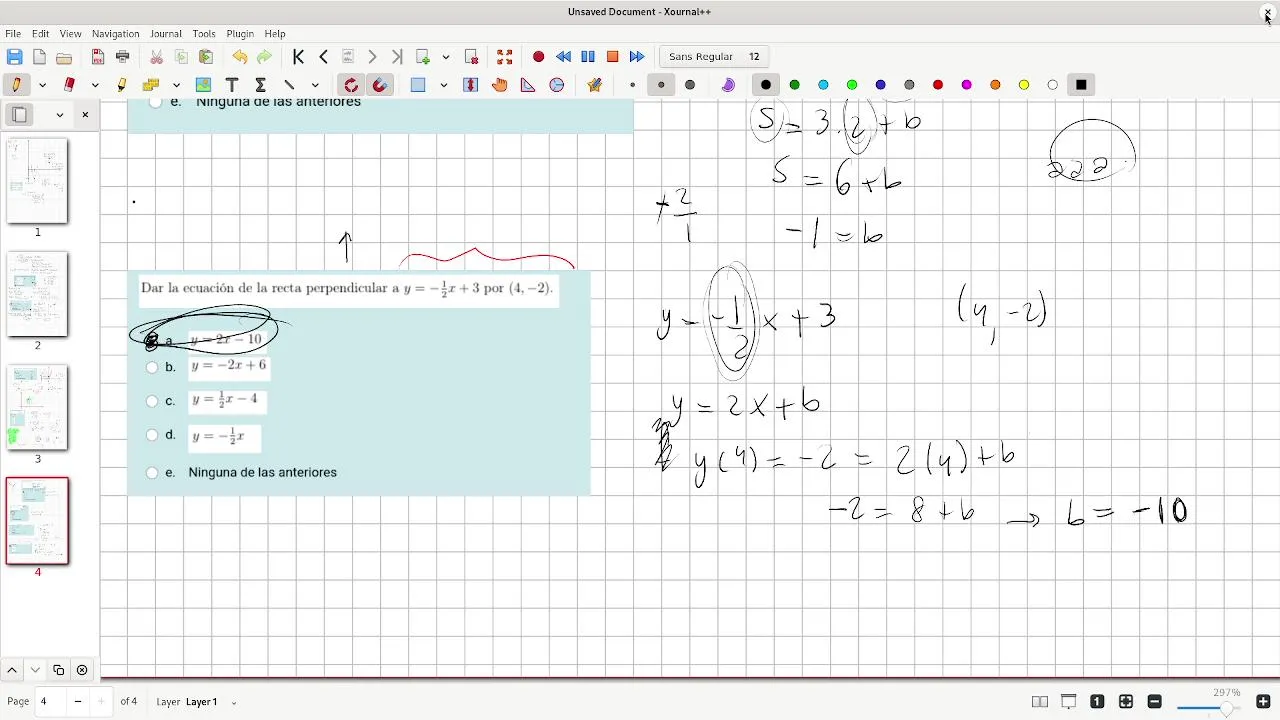Select medium line thickness dot
1280x720 pixels.
click(661, 85)
